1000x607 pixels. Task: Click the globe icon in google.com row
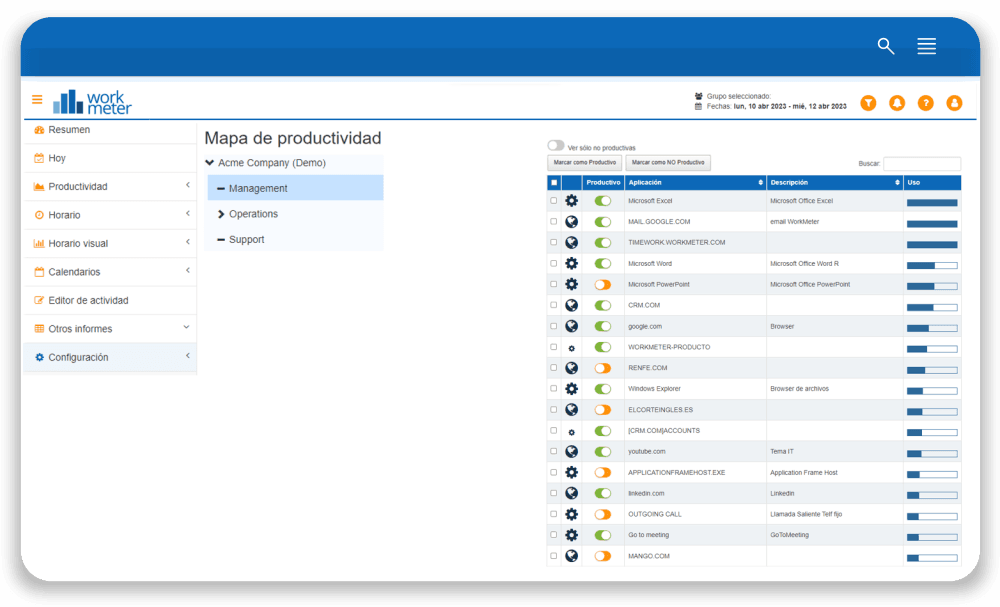(x=571, y=326)
